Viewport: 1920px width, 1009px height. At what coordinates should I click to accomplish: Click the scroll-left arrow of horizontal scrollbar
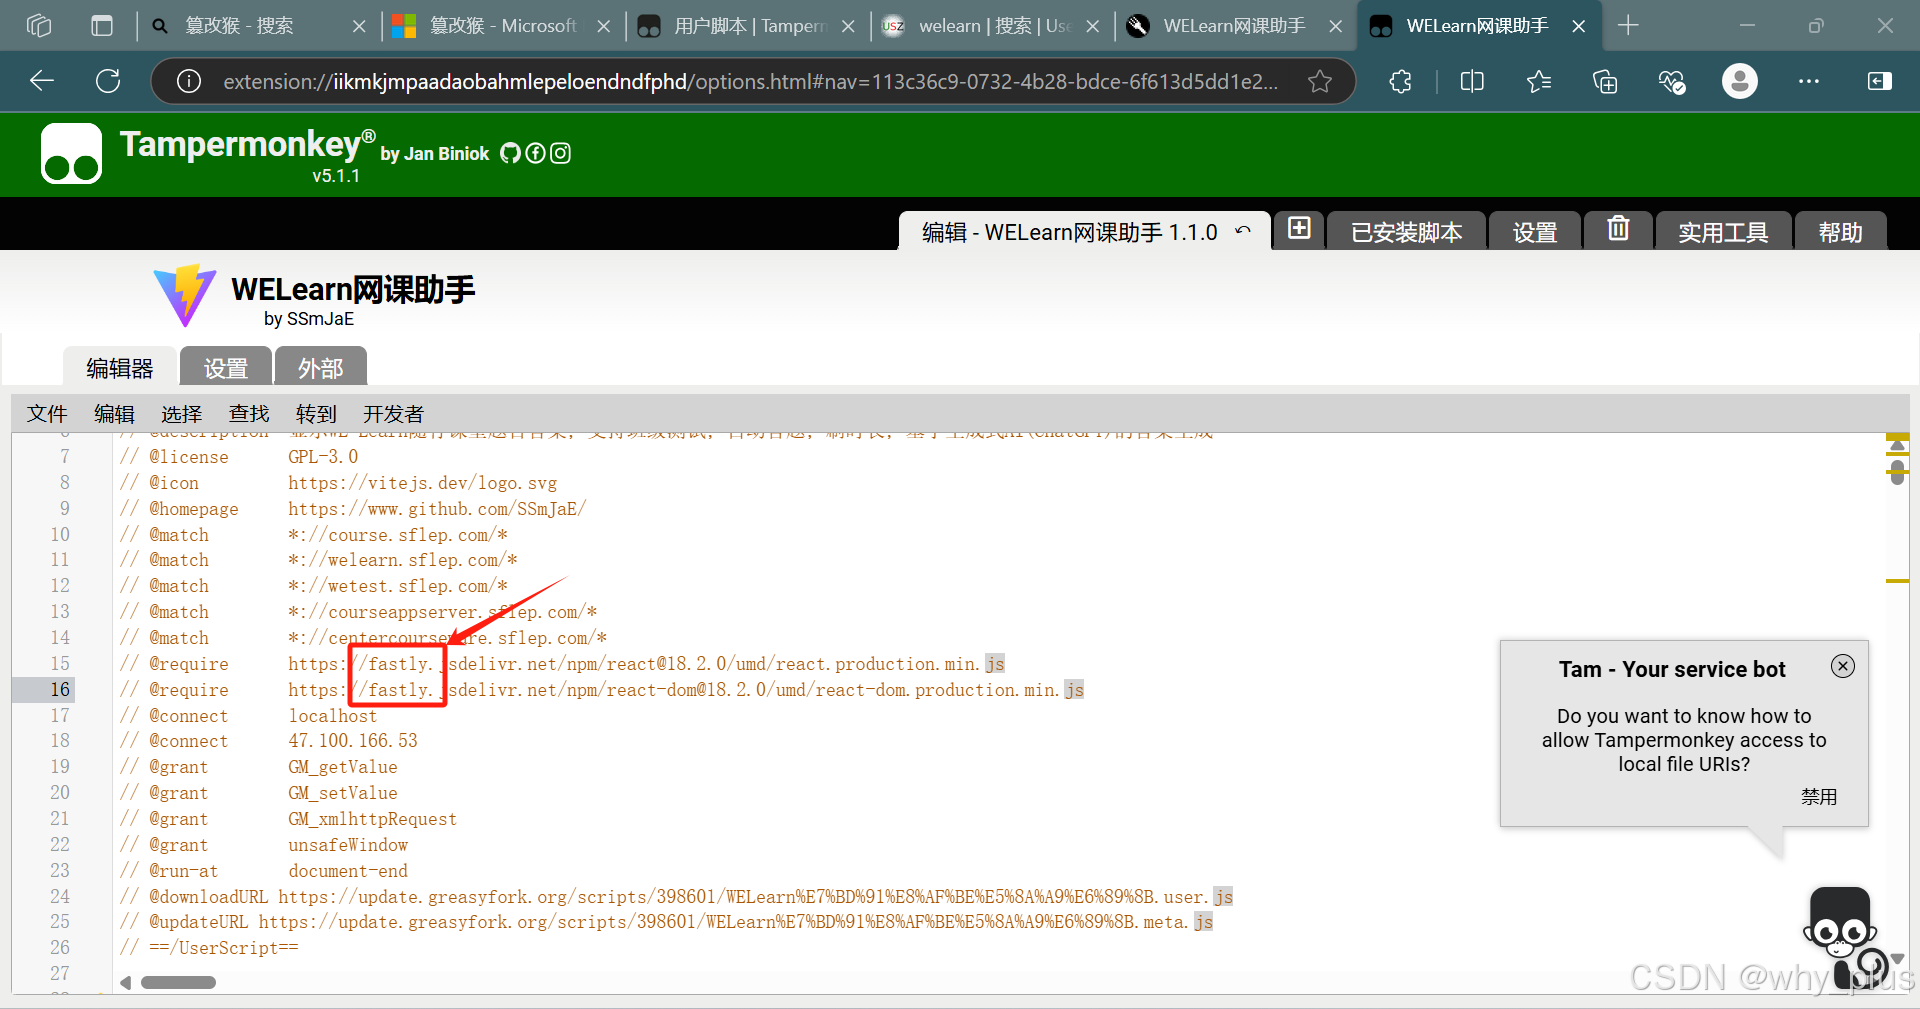[x=126, y=982]
